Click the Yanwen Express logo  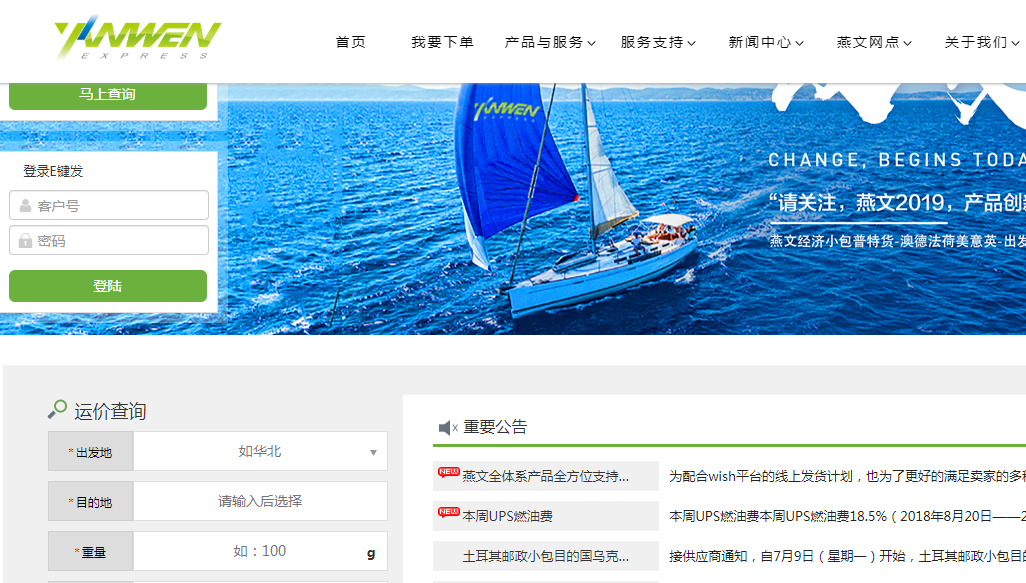coord(138,38)
